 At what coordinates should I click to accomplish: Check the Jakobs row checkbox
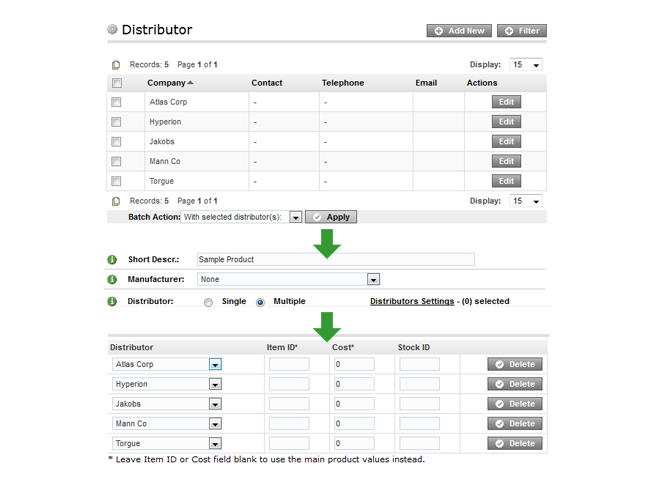point(116,142)
